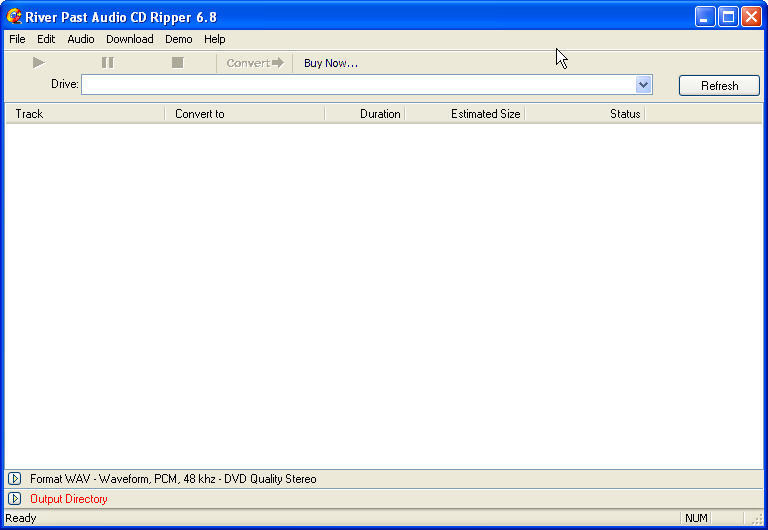Click the NUM indicator in status bar
The image size is (768, 530).
pos(696,518)
